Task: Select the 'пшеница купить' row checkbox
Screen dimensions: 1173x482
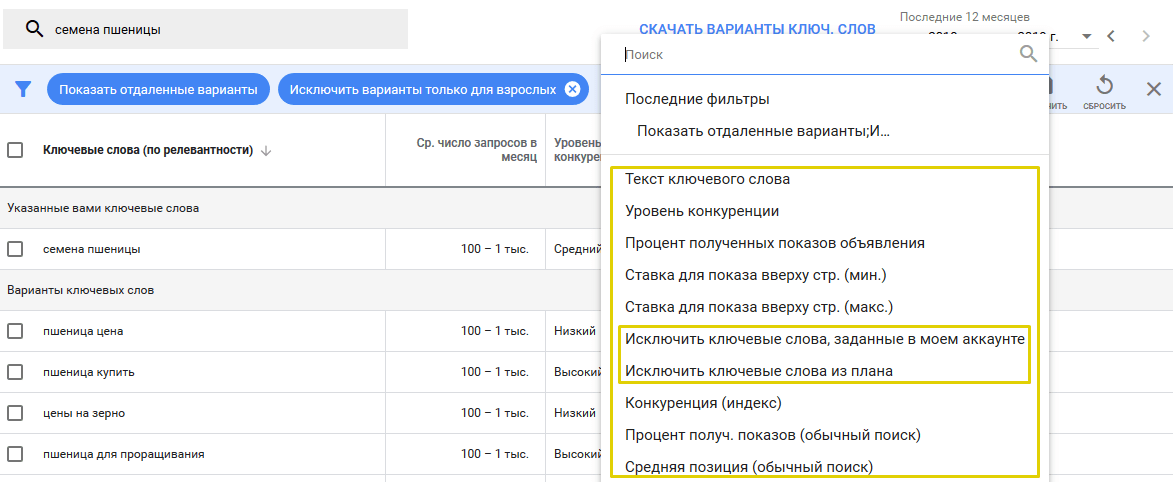Action: coord(15,372)
